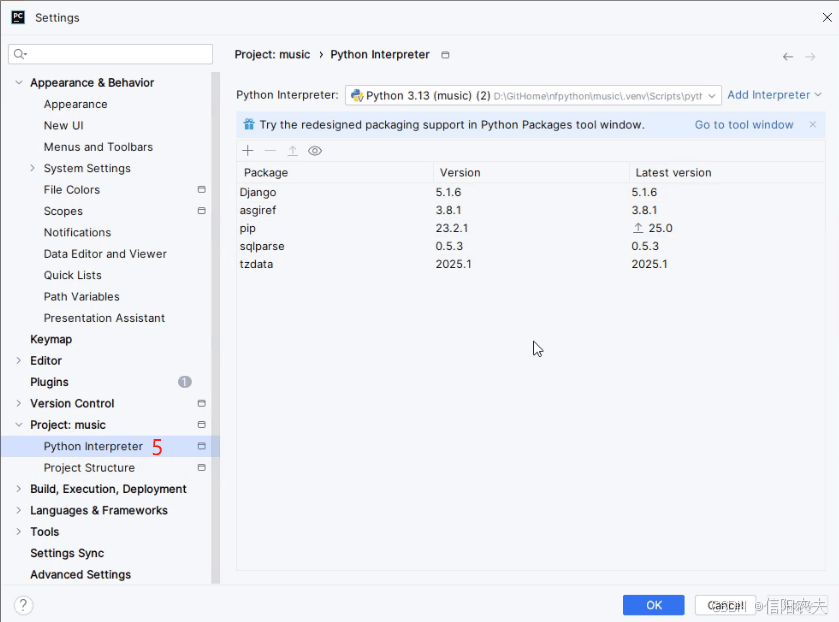The width and height of the screenshot is (839, 622).
Task: Open Project Structure settings
Action: coord(89,468)
